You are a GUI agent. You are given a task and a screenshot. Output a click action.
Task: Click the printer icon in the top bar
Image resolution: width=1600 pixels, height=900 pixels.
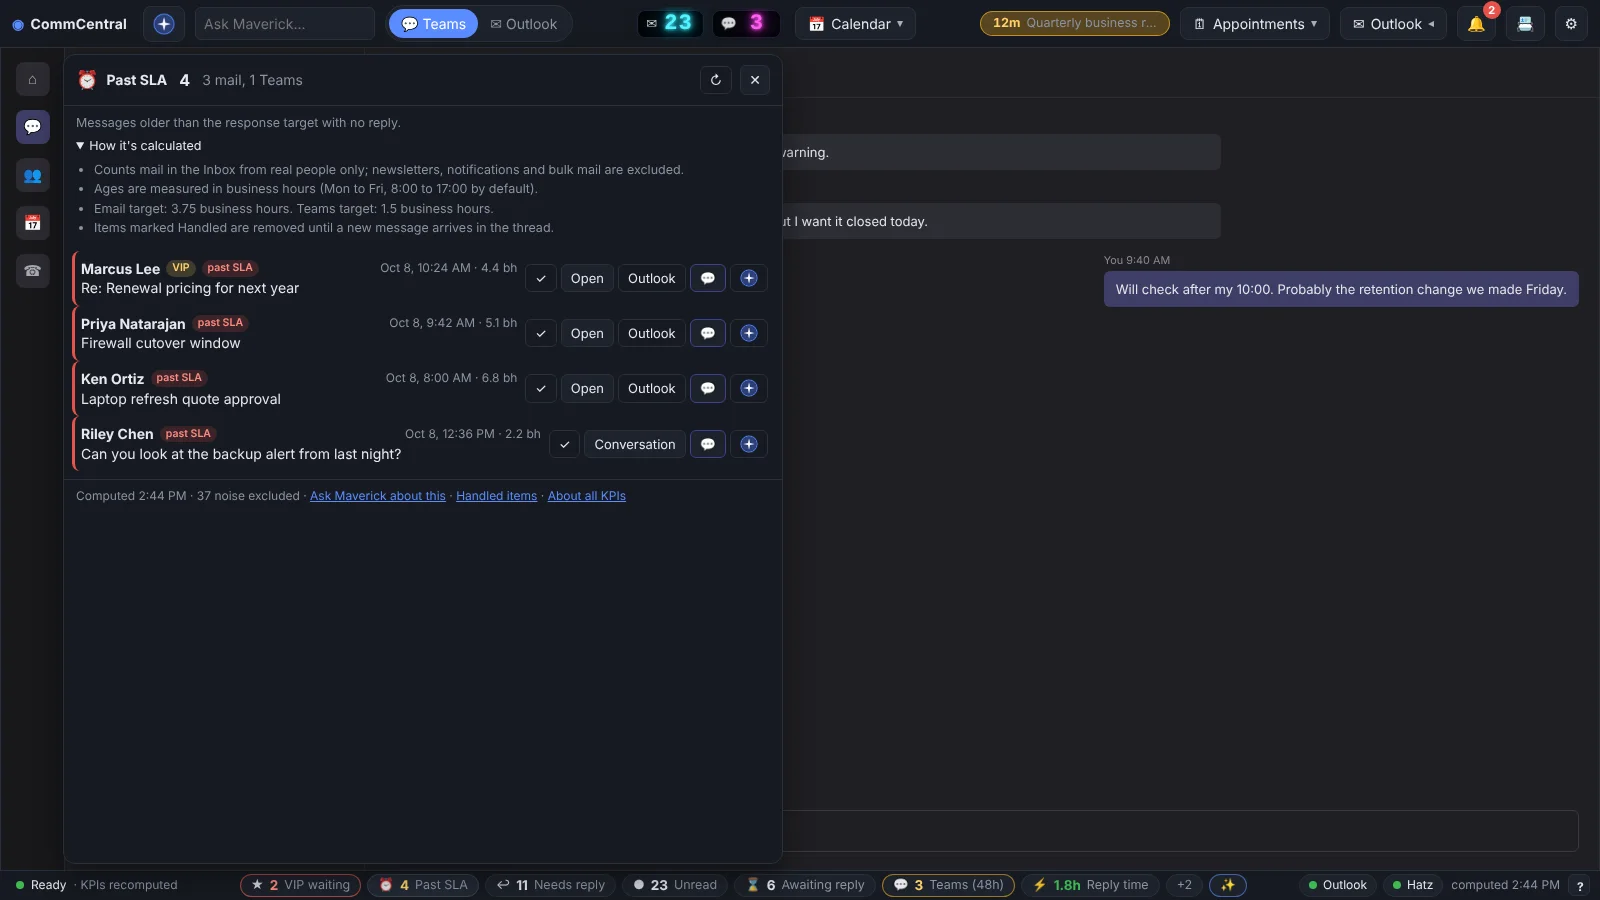coord(1525,24)
